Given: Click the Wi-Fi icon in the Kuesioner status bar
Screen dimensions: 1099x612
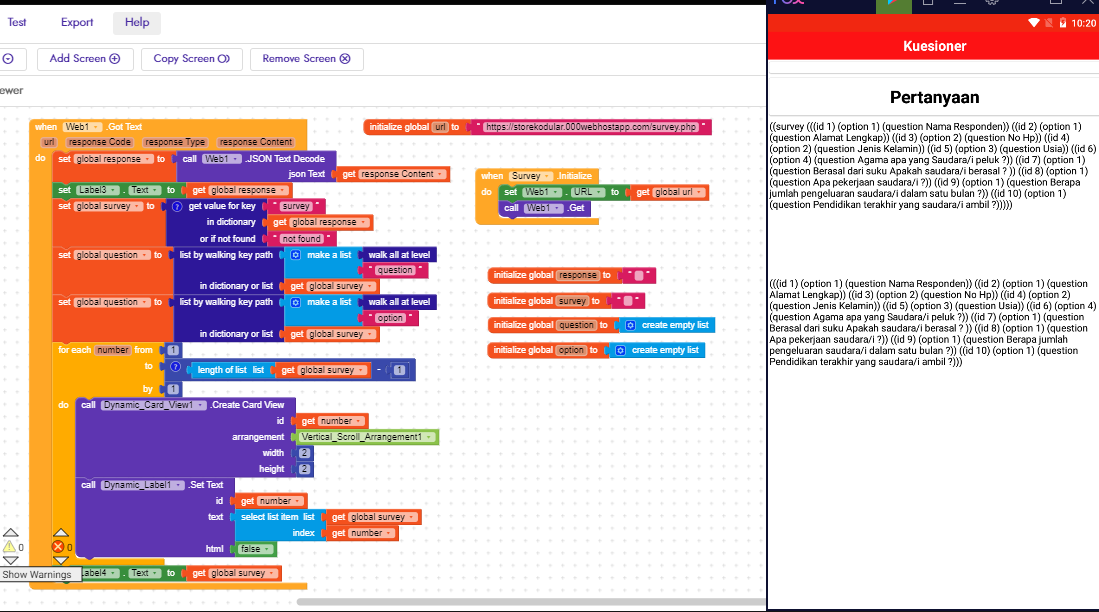Looking at the screenshot, I should coord(1033,22).
